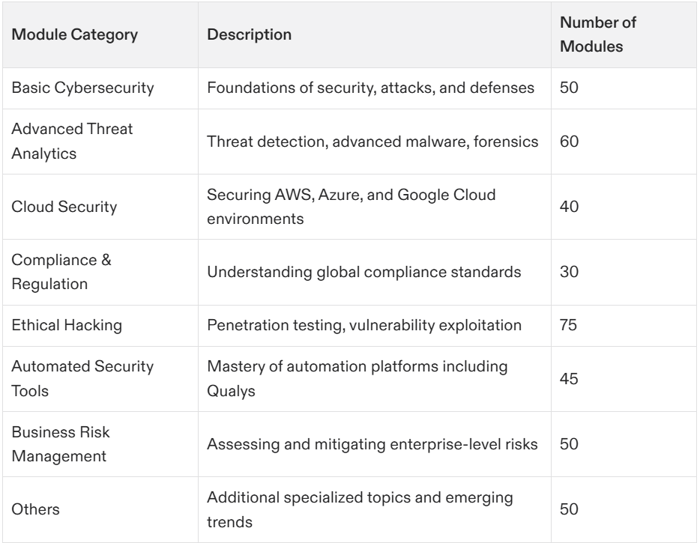Click the Cloud Security category cell
The image size is (700, 543).
(x=64, y=207)
